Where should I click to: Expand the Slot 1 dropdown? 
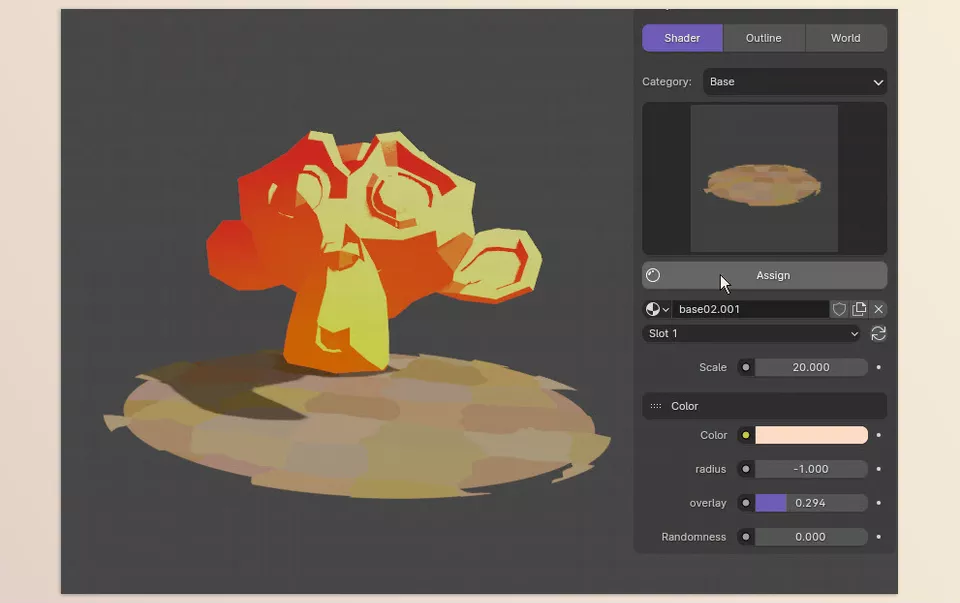point(750,333)
